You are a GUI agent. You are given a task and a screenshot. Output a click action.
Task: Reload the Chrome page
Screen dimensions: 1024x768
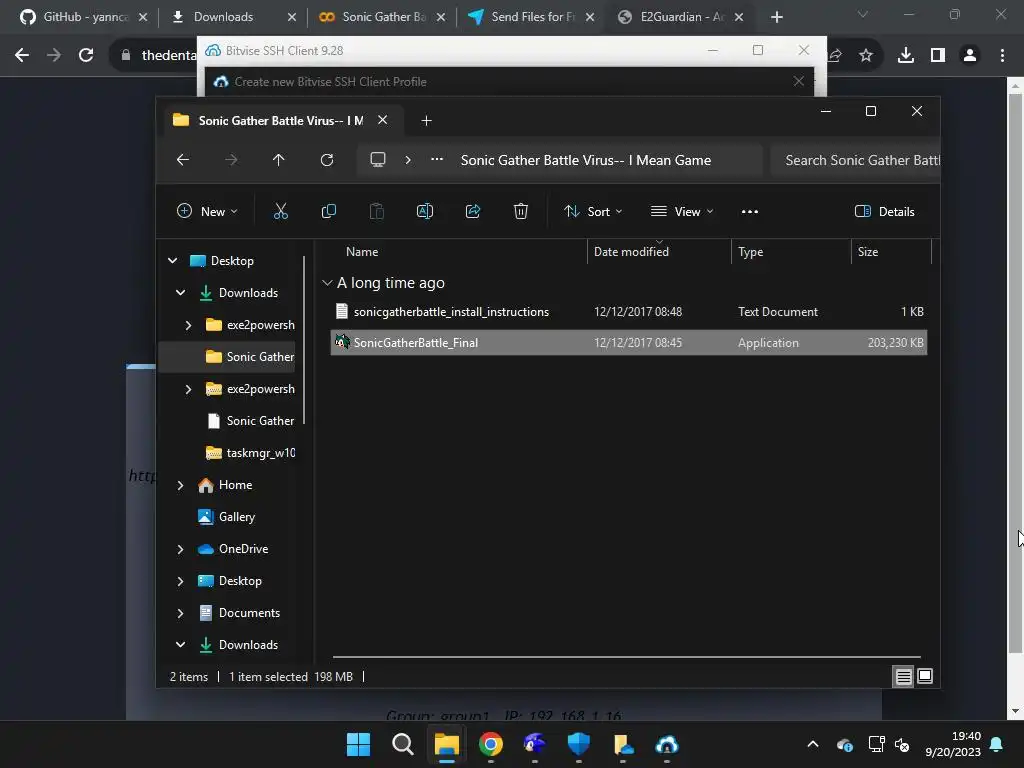point(86,56)
